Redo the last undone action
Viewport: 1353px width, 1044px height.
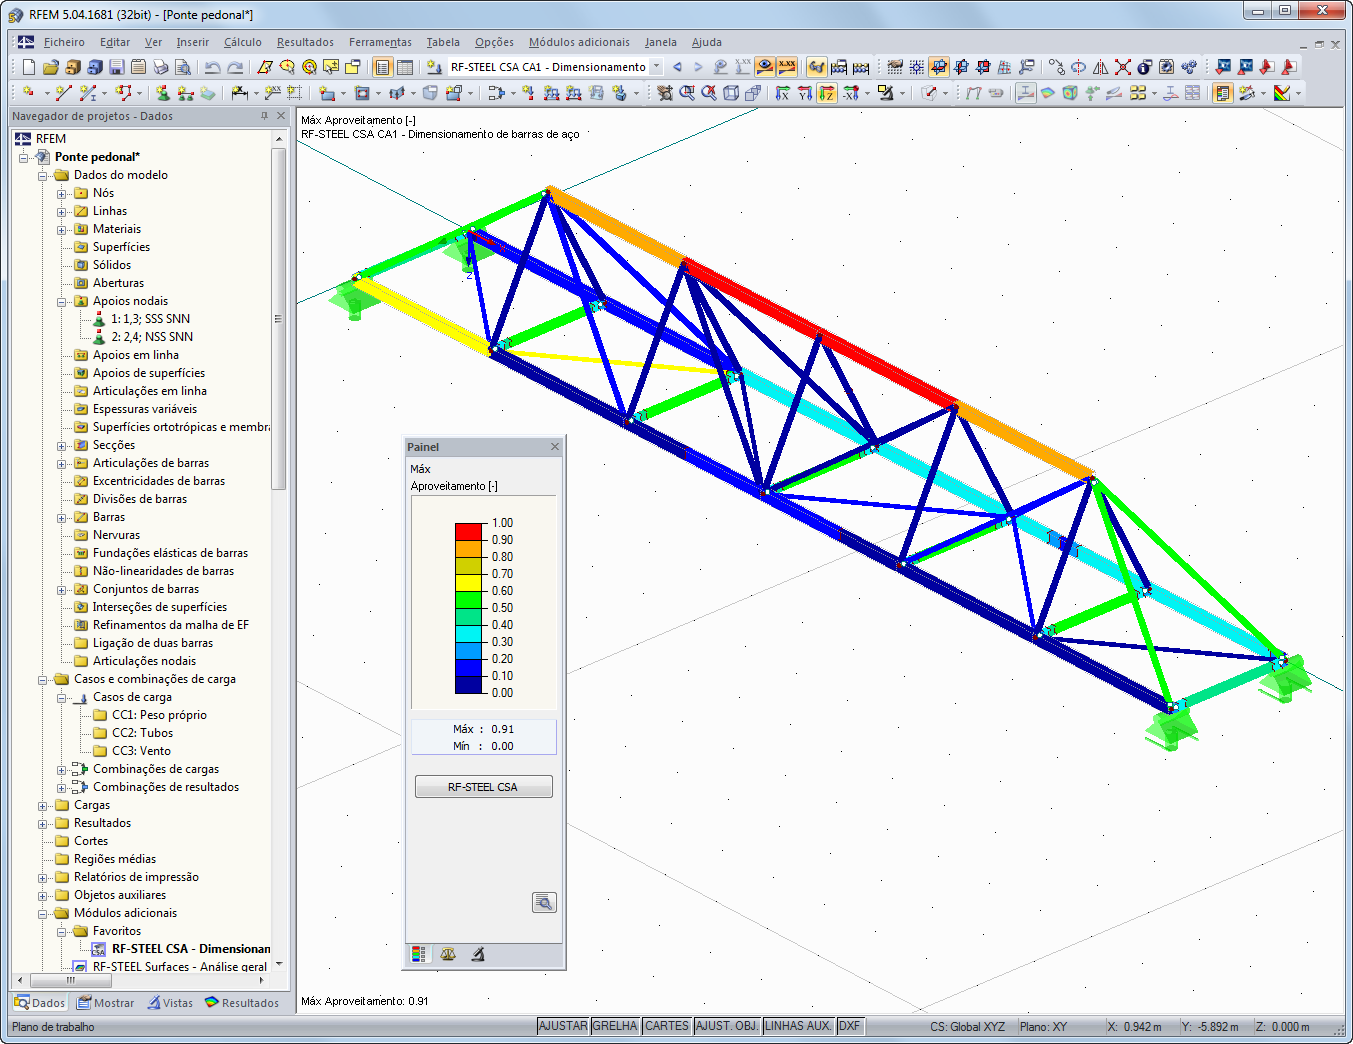(x=235, y=67)
